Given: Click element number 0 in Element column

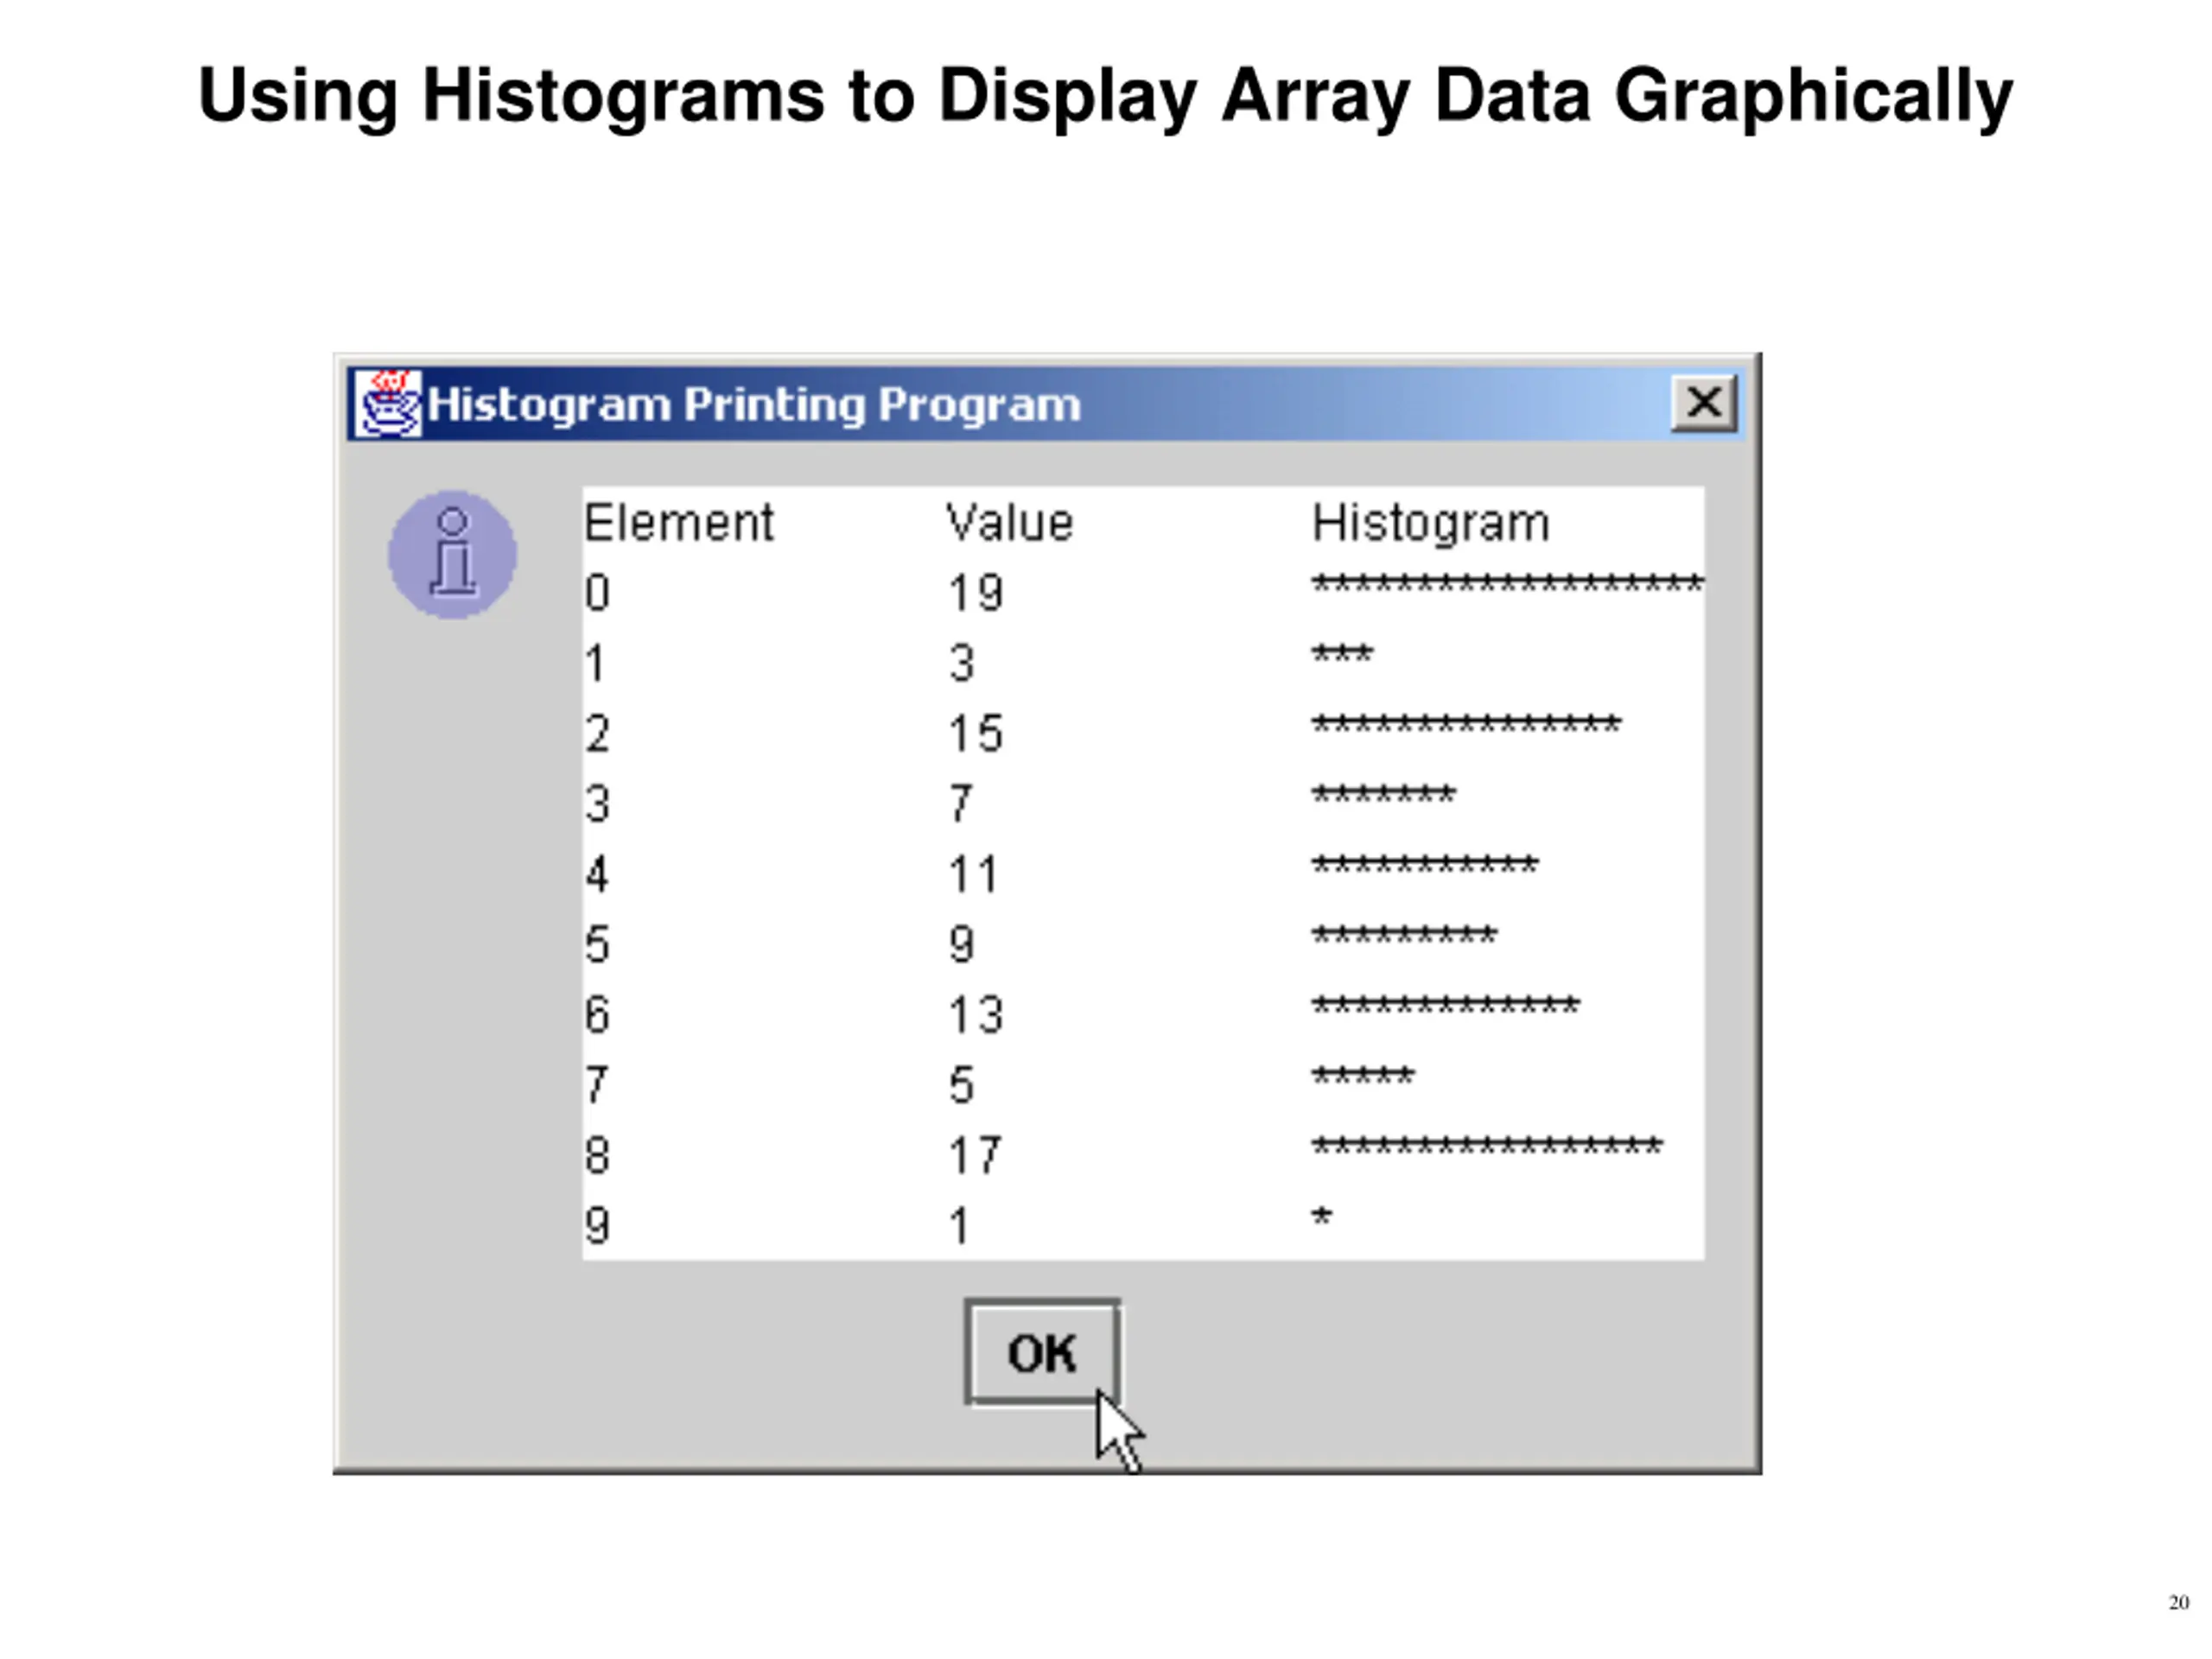Looking at the screenshot, I should coord(597,593).
